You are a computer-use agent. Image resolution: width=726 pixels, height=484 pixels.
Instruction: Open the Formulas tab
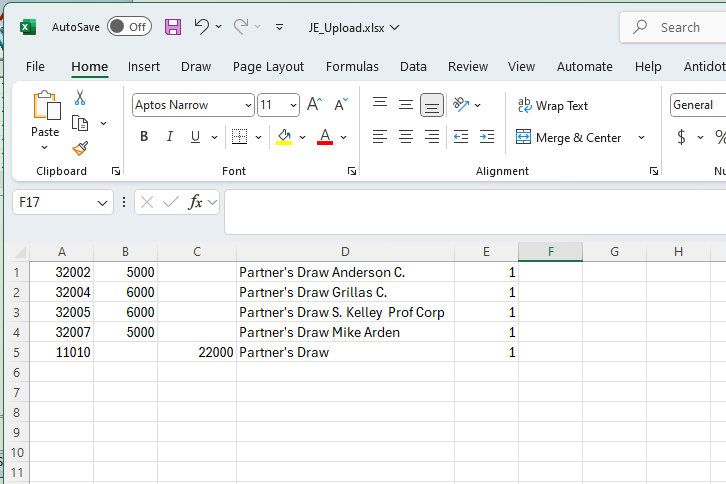352,67
